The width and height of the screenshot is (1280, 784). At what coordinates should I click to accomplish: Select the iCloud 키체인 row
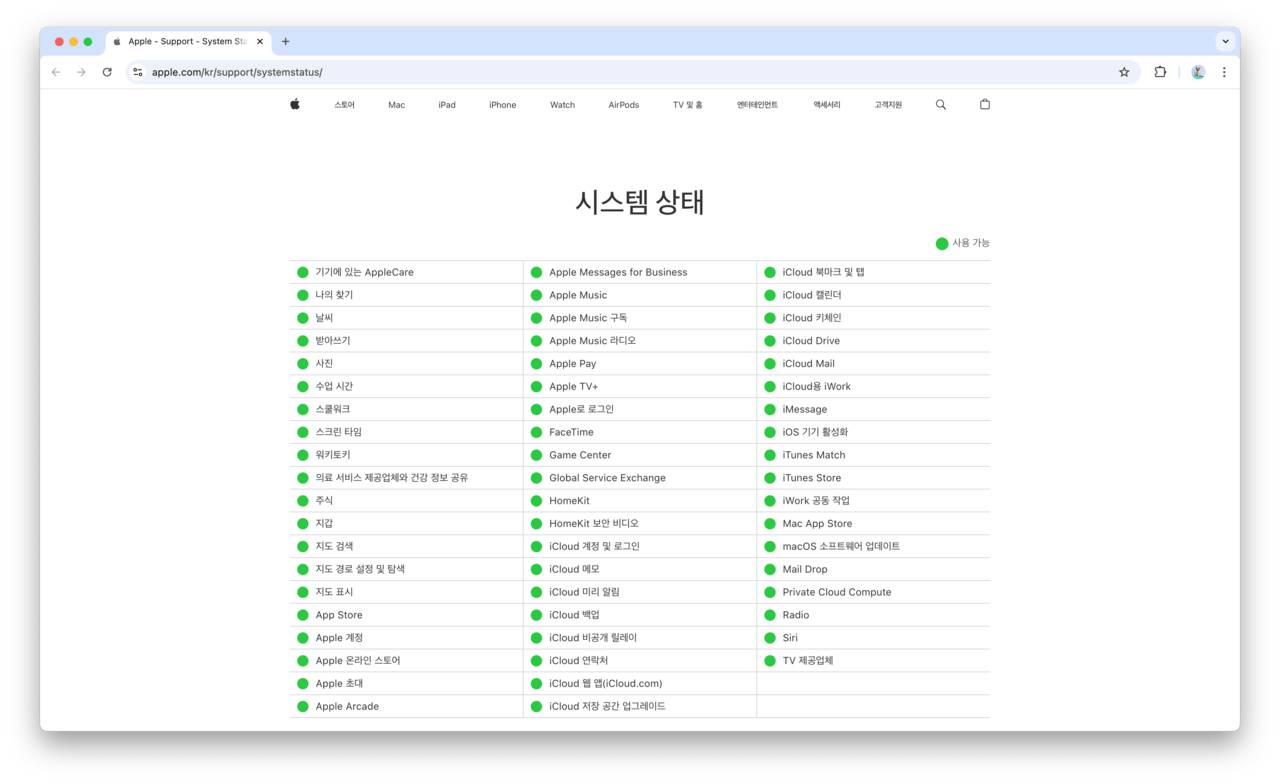coord(873,318)
